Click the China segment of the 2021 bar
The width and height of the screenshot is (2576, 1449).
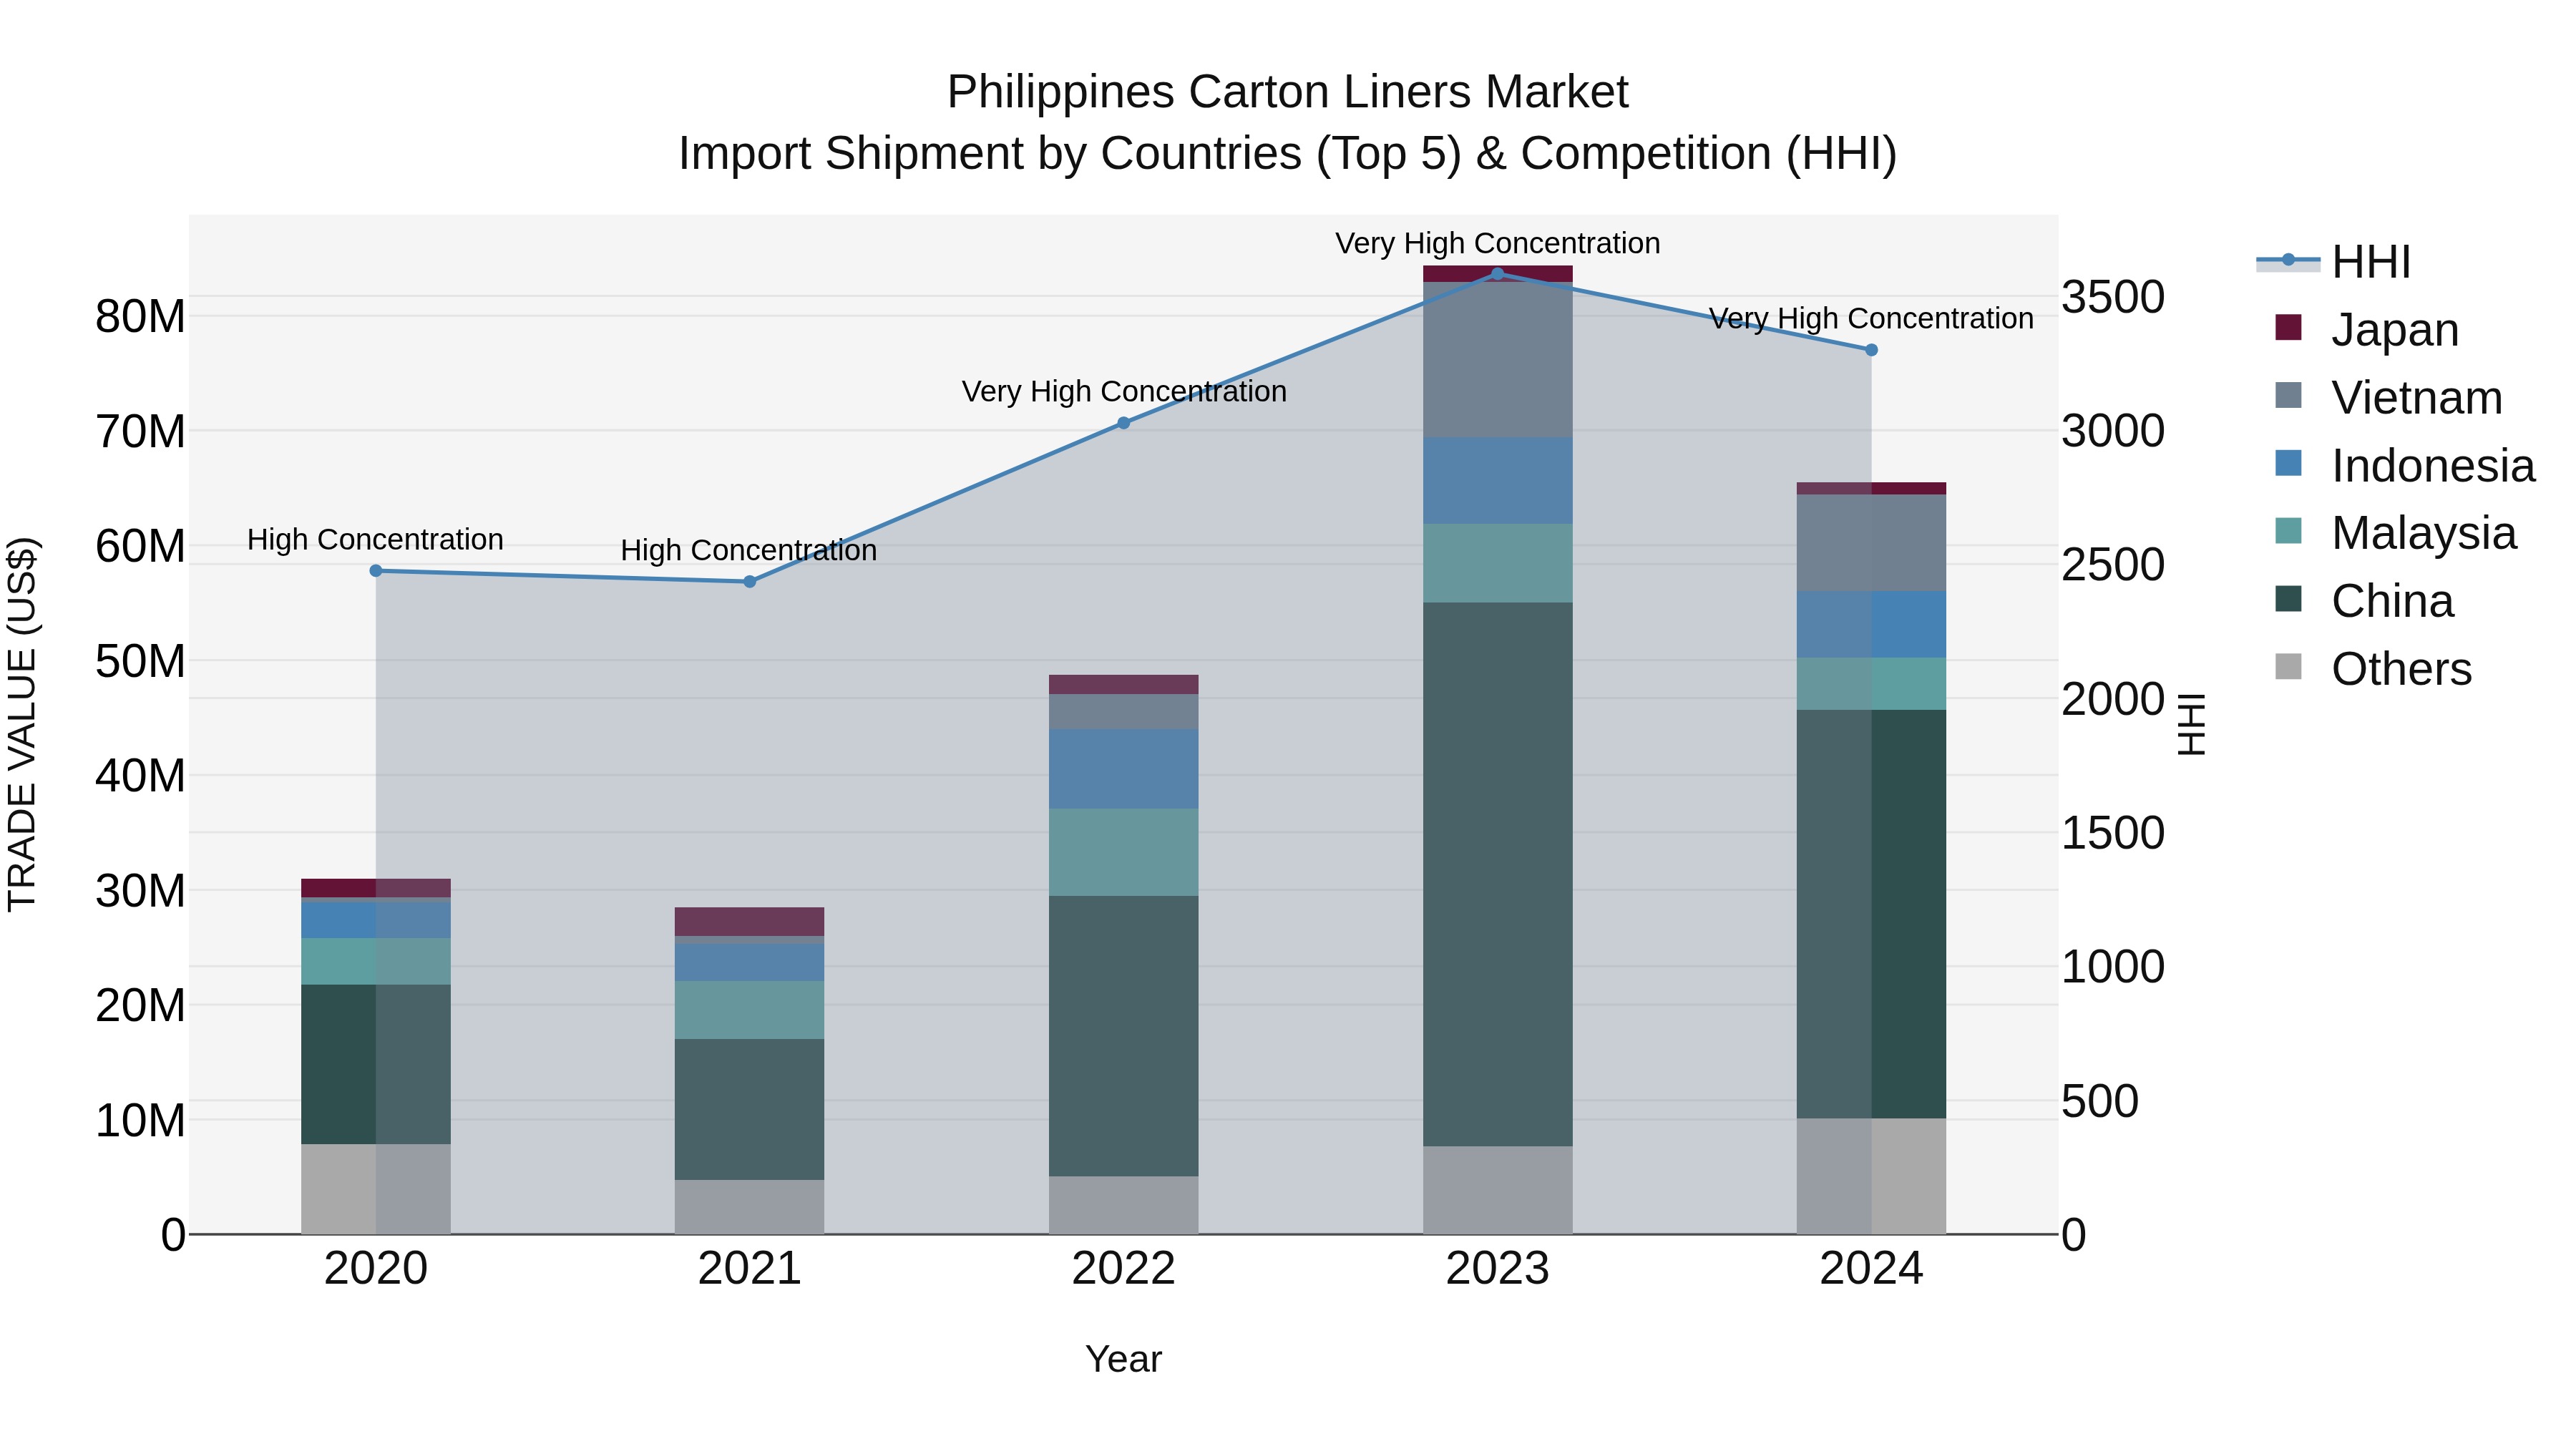[750, 1110]
